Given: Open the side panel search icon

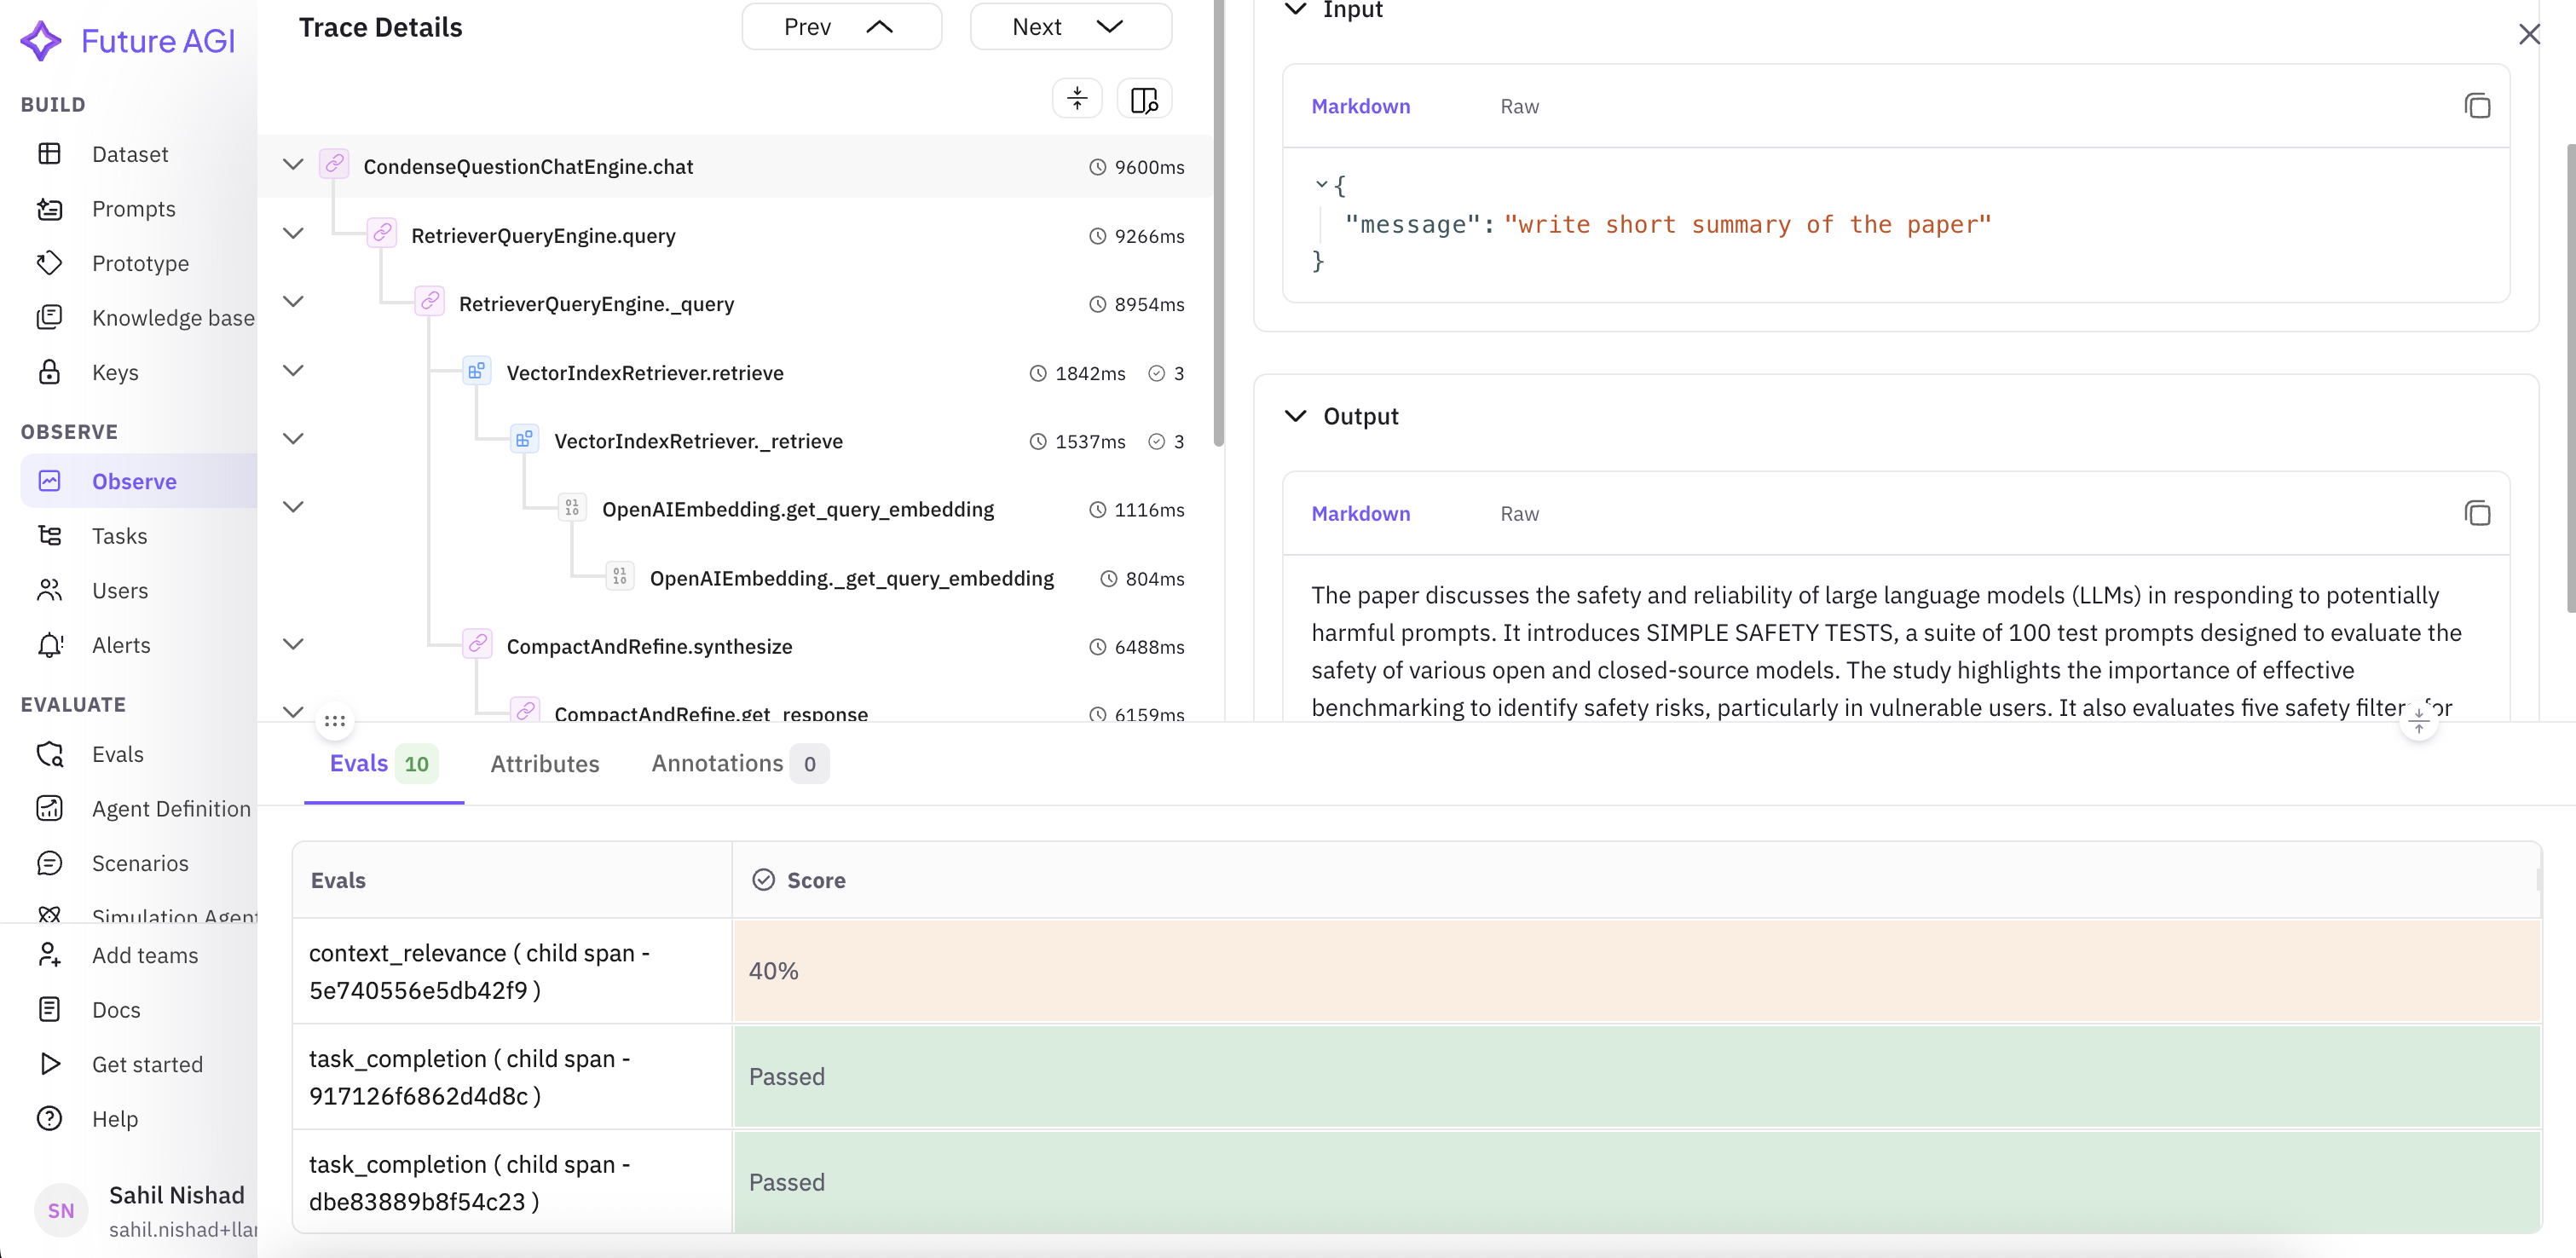Looking at the screenshot, I should (x=1143, y=98).
